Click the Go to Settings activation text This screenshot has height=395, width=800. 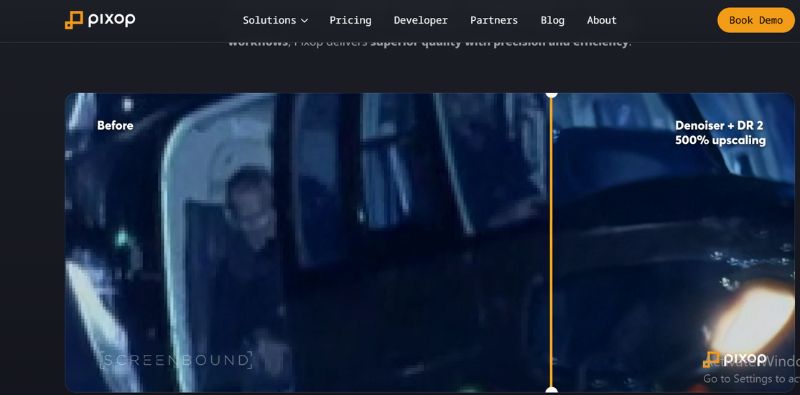click(x=751, y=379)
